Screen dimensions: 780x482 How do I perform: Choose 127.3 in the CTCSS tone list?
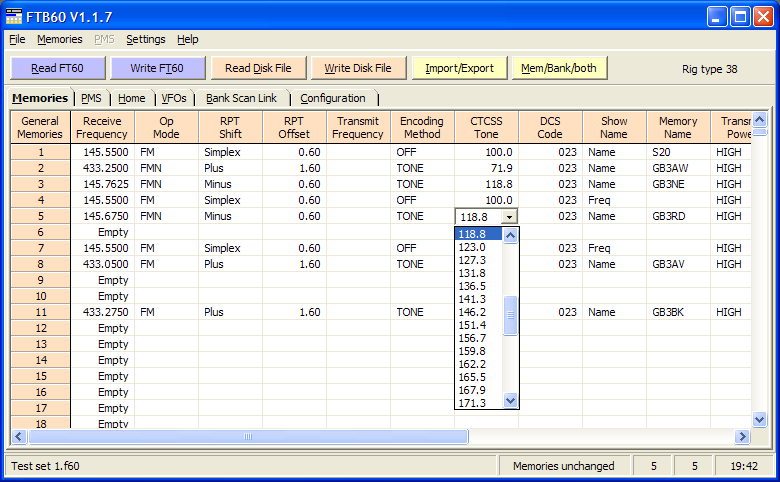point(479,260)
